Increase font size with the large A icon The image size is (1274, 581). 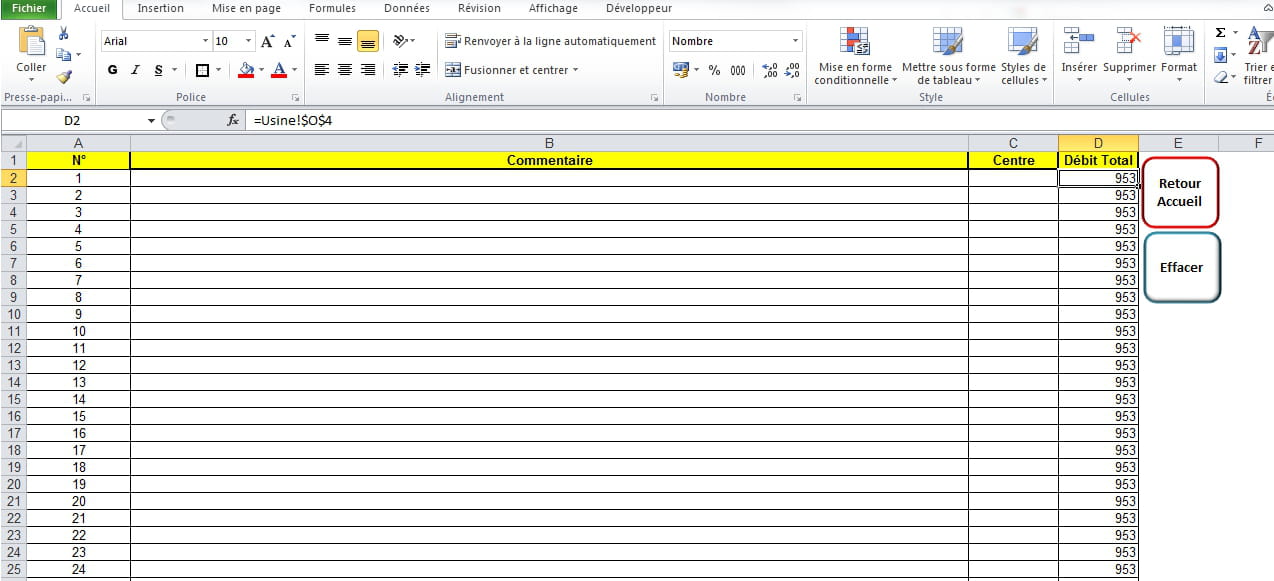pos(267,41)
